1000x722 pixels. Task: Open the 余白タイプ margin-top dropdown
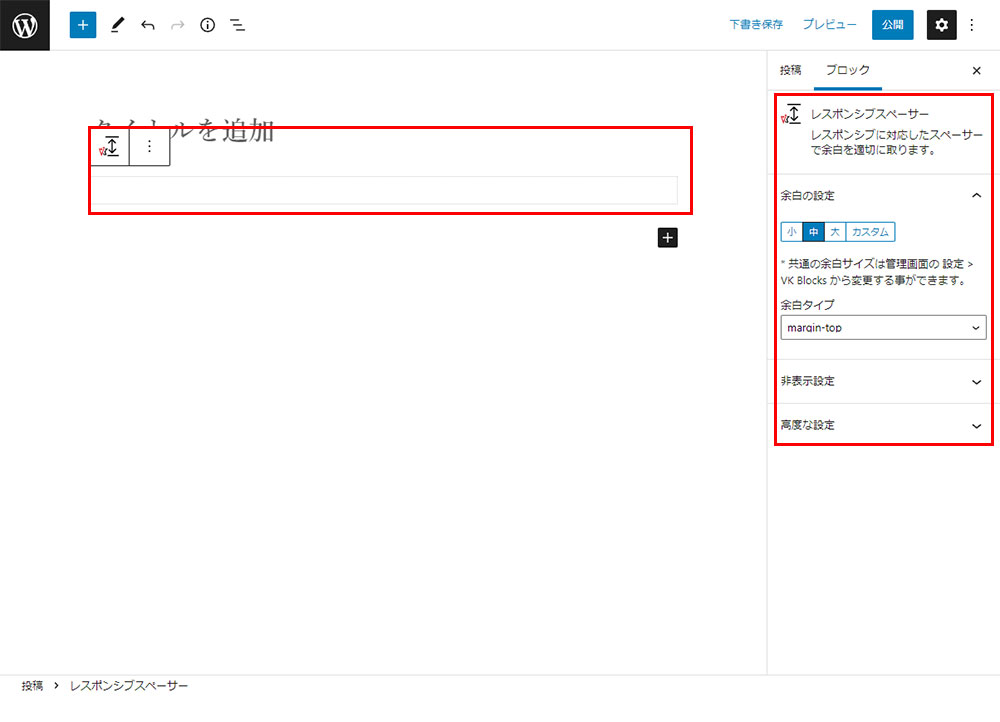point(883,328)
